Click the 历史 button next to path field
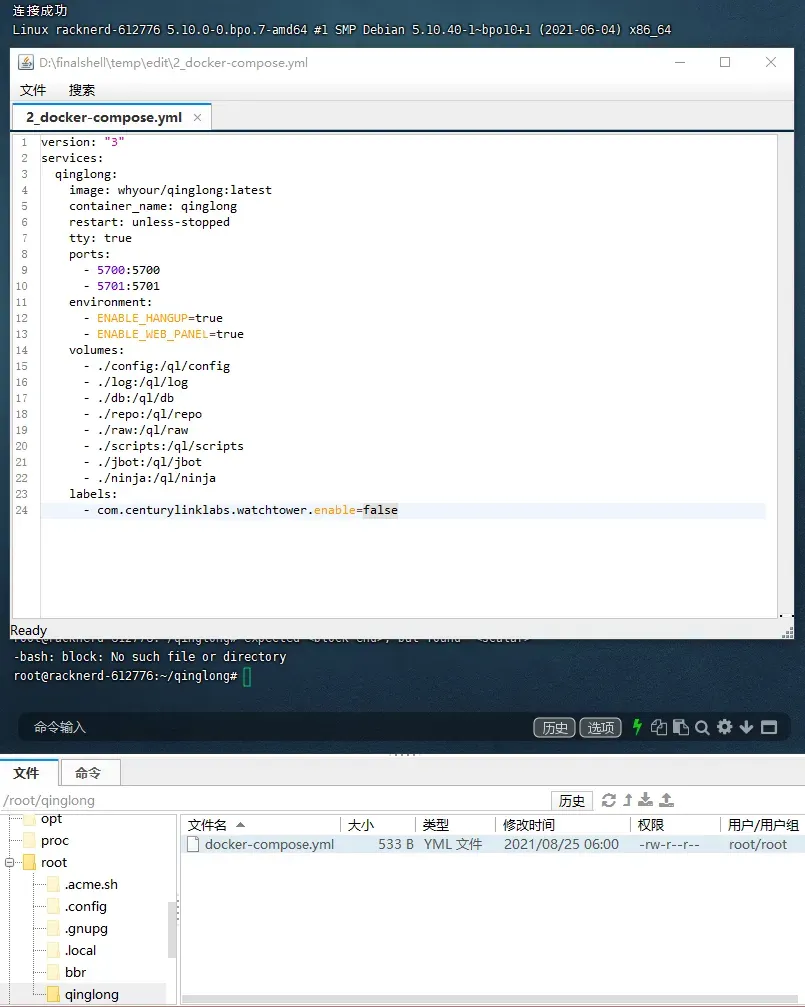The image size is (805, 1007). pos(572,801)
